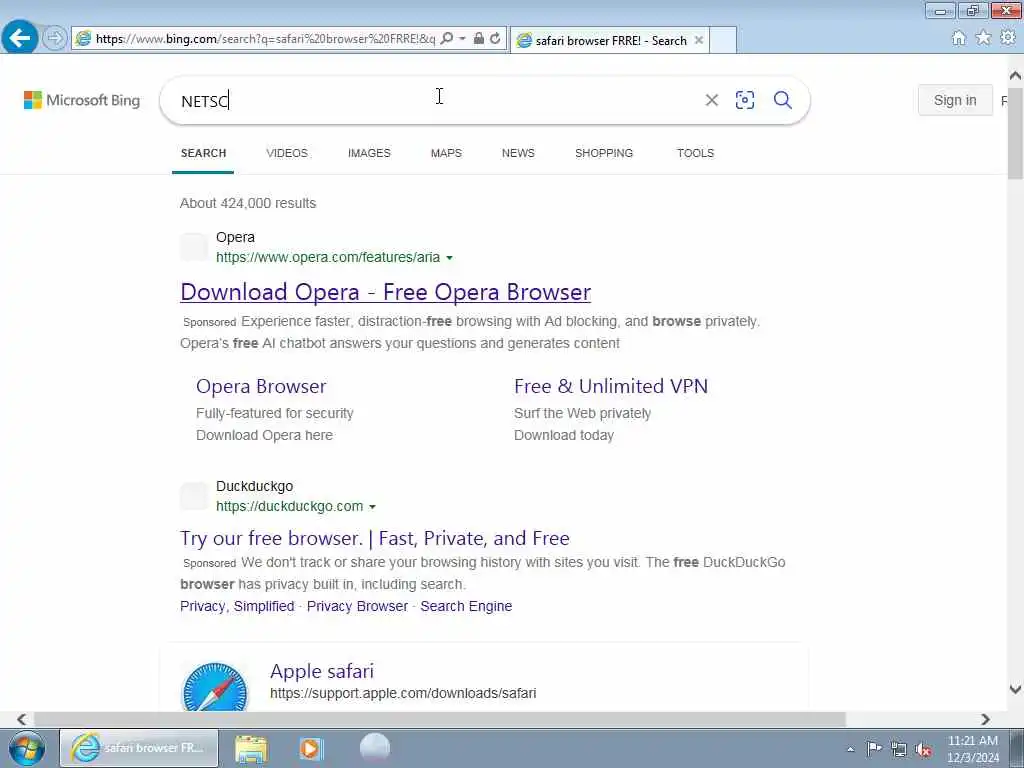Open Windows Media Player taskbar icon
The width and height of the screenshot is (1024, 768).
click(x=312, y=748)
